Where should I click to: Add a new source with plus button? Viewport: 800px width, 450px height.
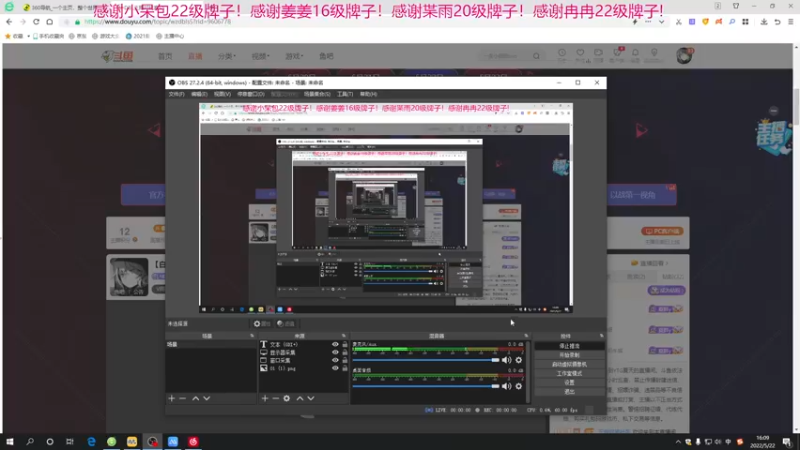265,398
